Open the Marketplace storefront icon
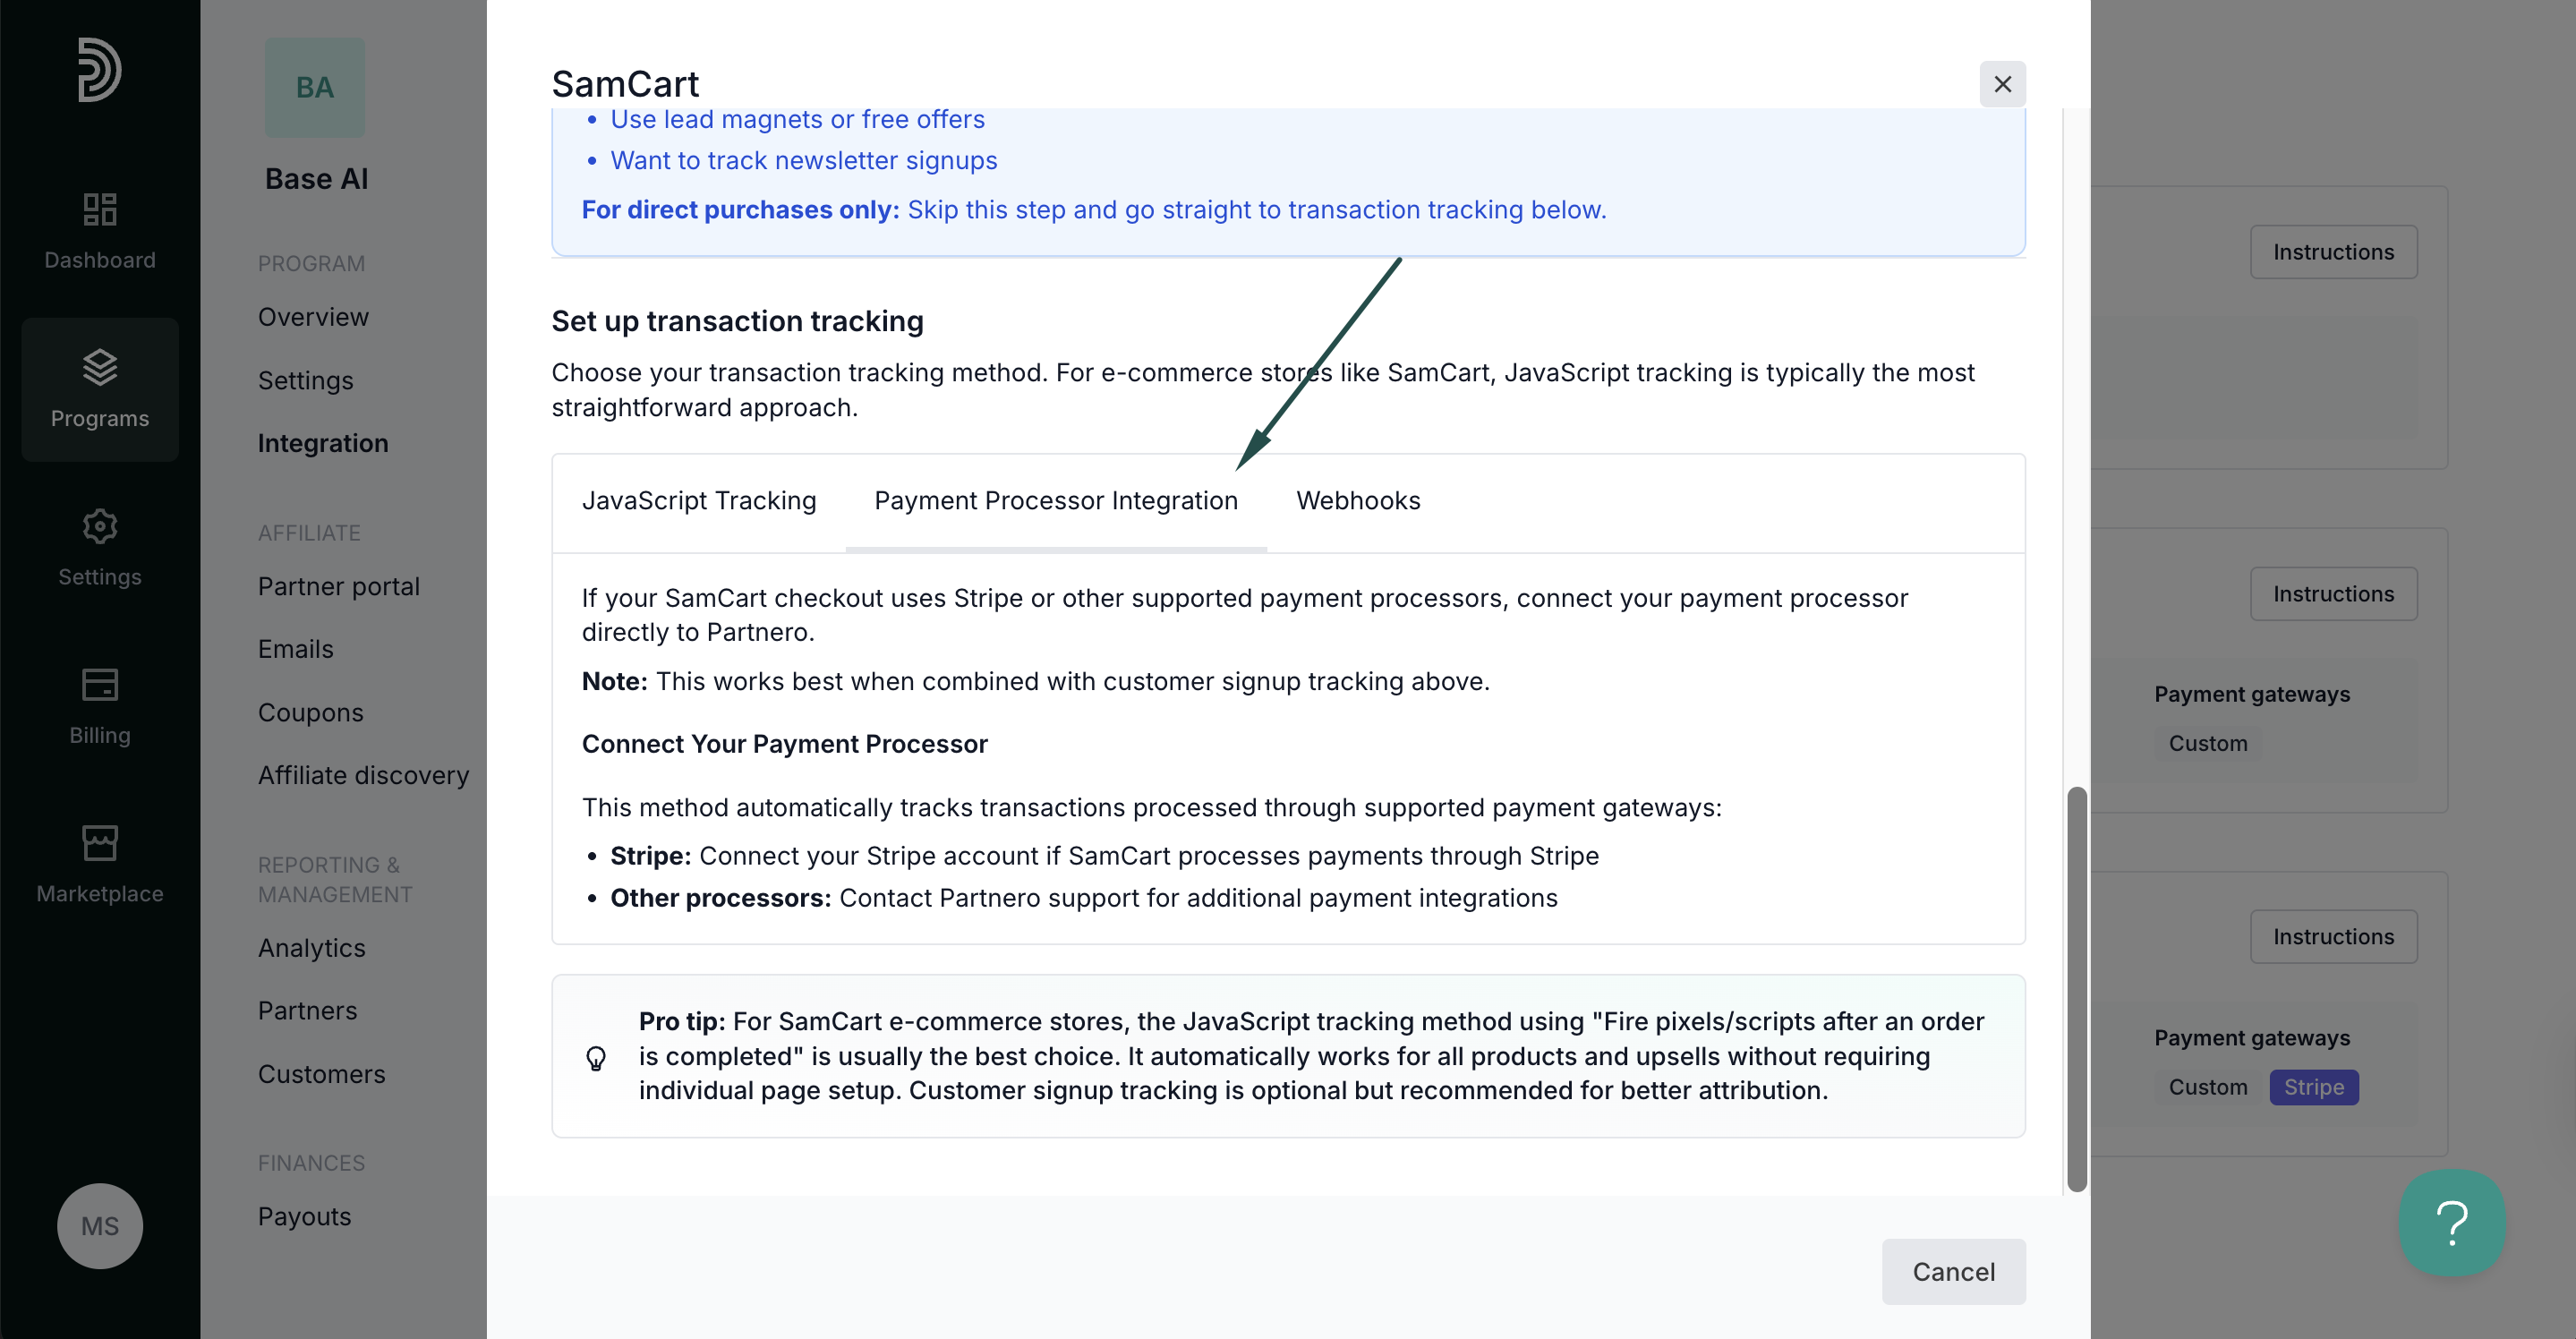Image resolution: width=2576 pixels, height=1339 pixels. point(100,843)
